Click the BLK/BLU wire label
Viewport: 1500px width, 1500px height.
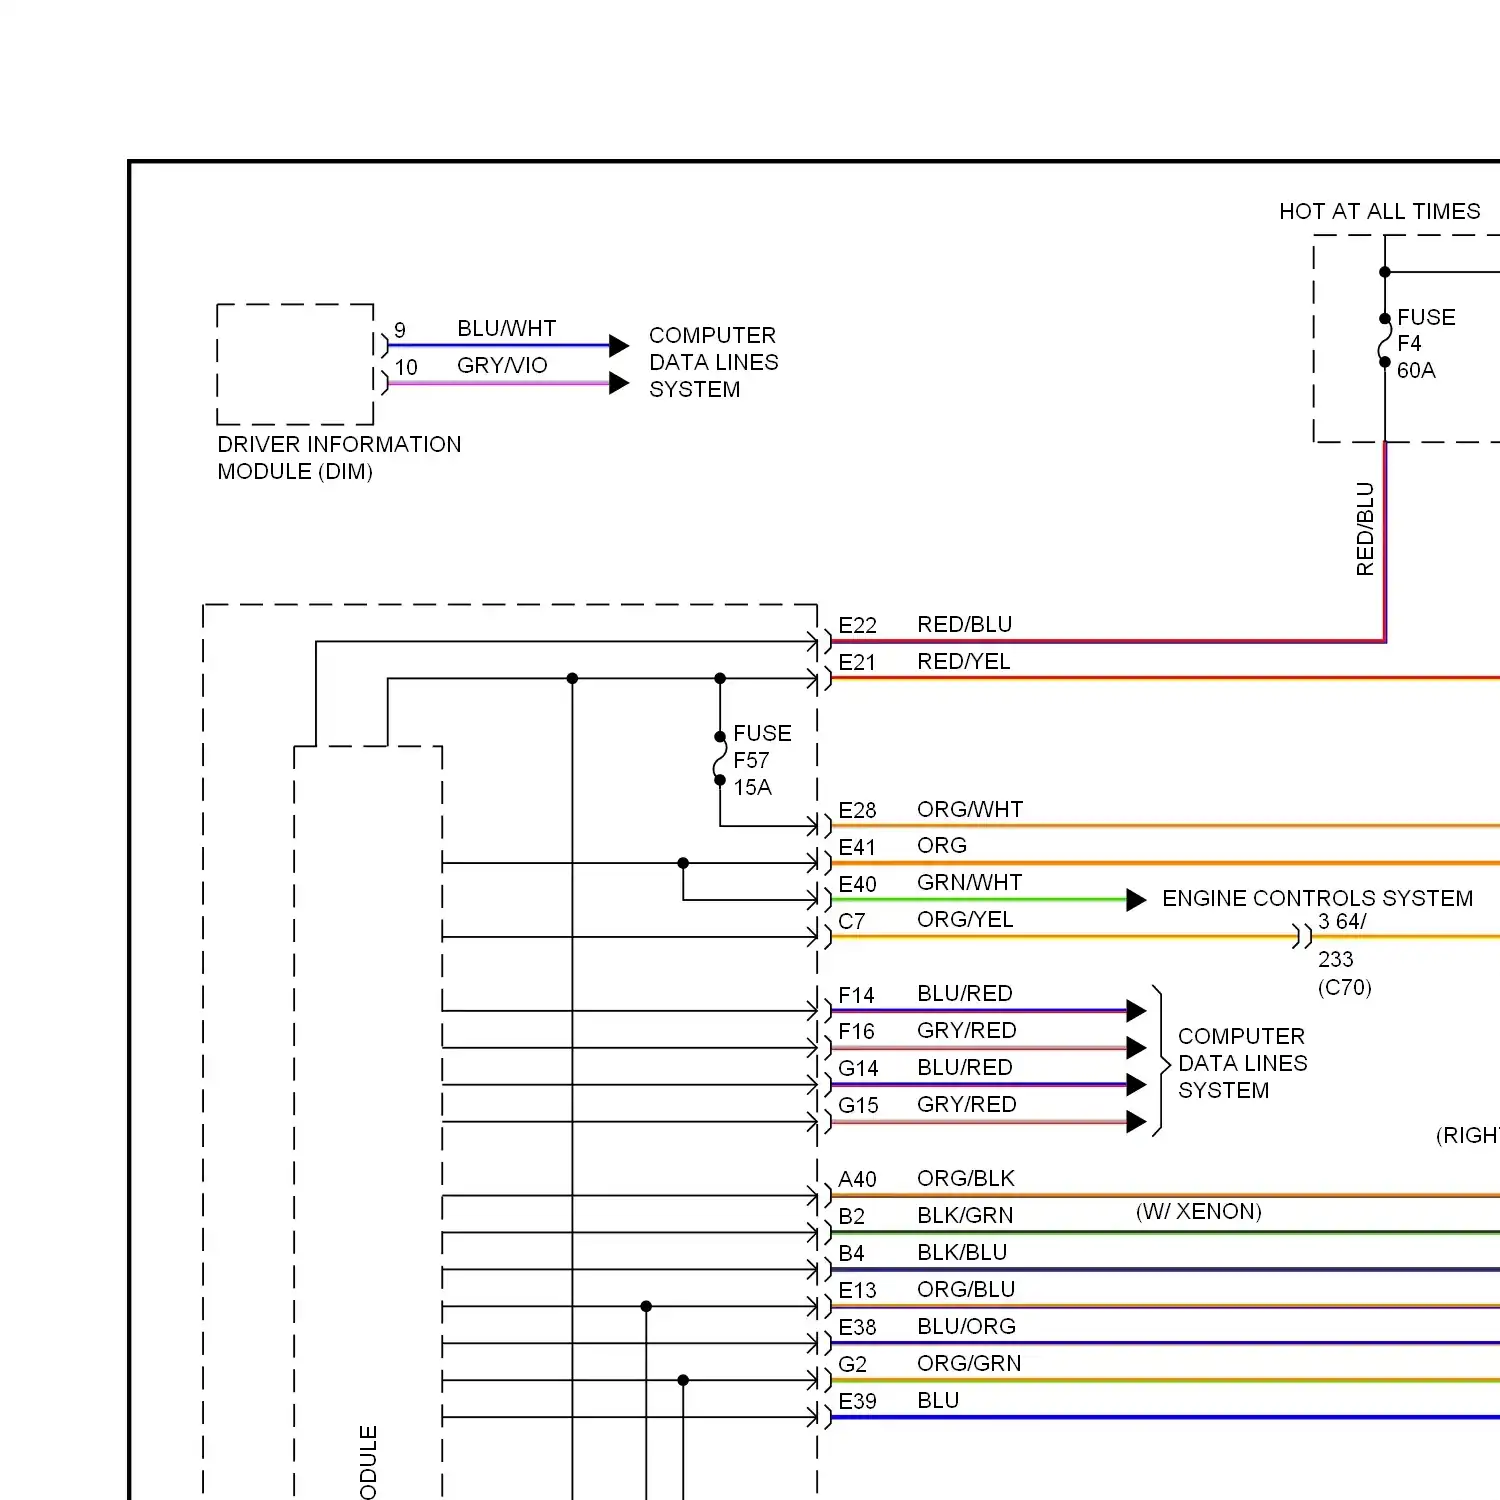962,1252
